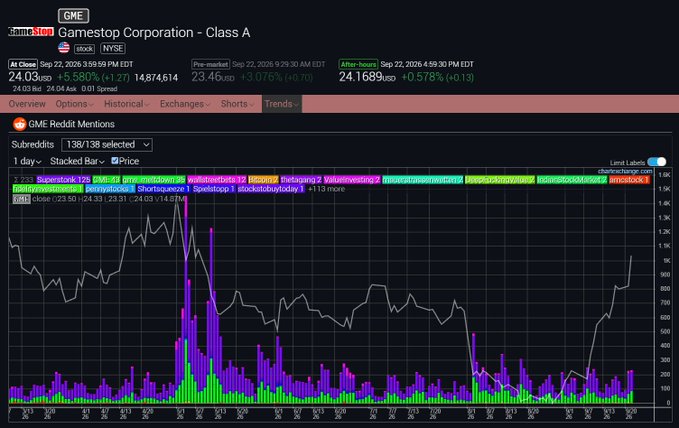Toggle Spielstopp 1 legend label

tap(214, 189)
